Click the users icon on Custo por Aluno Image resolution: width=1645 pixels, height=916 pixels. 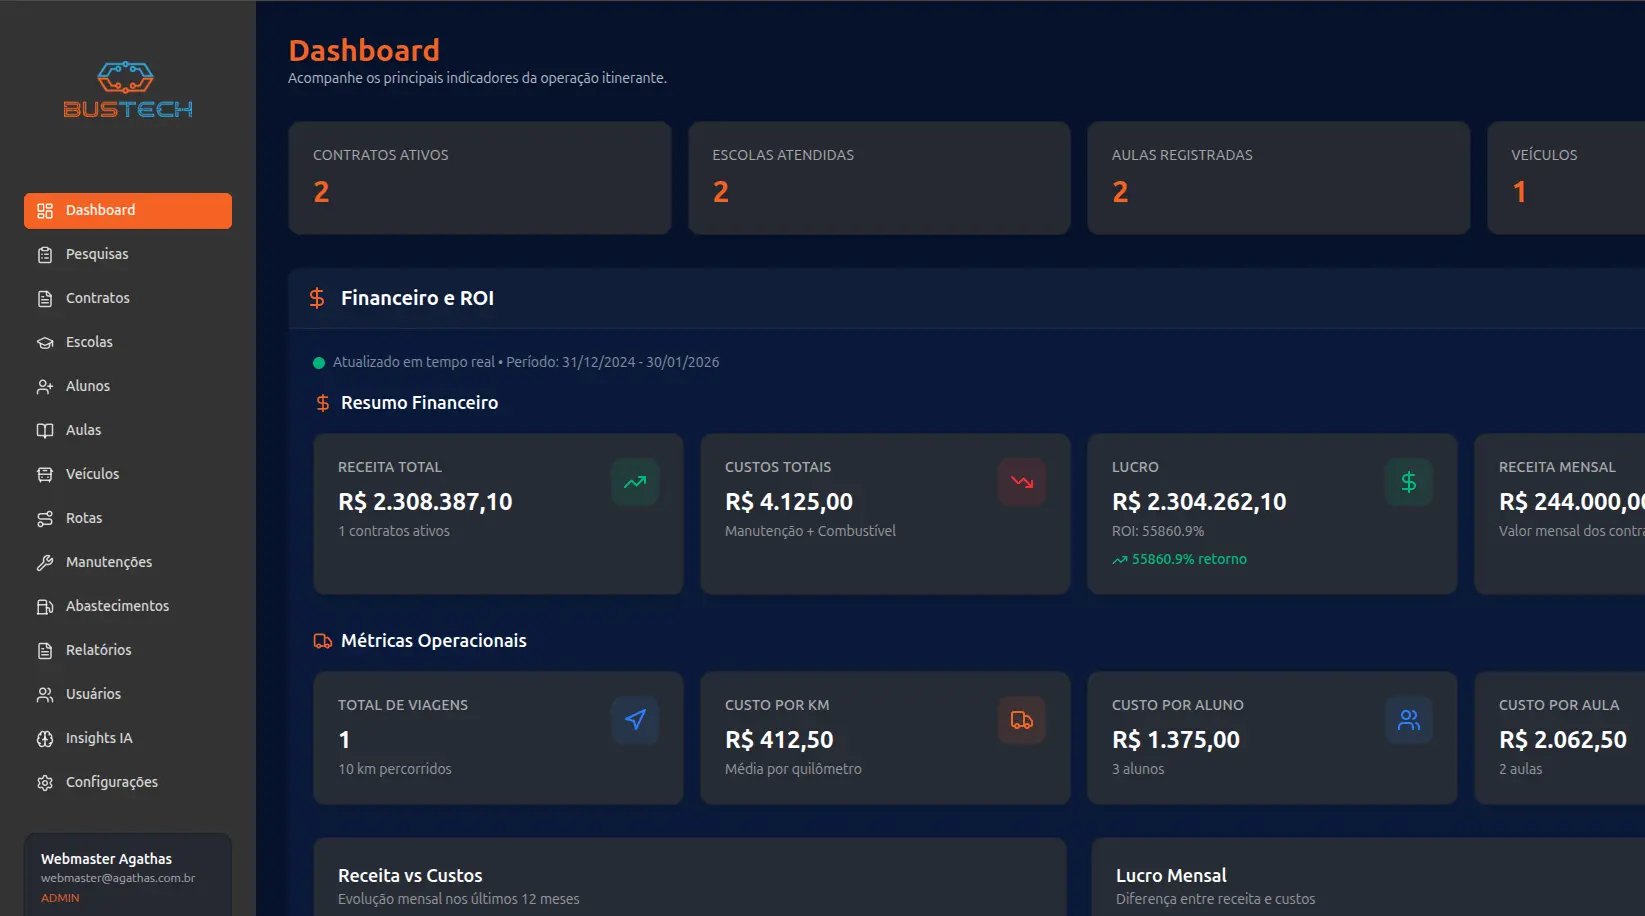point(1408,720)
